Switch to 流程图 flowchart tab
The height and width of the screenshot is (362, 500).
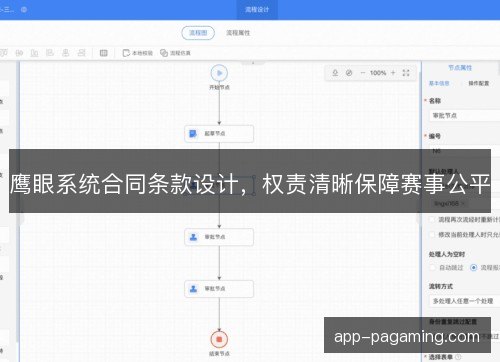pyautogui.click(x=198, y=33)
